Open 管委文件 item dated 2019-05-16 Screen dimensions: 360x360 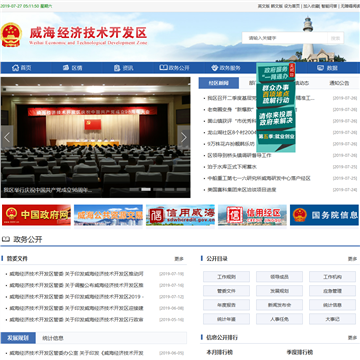click(x=76, y=319)
